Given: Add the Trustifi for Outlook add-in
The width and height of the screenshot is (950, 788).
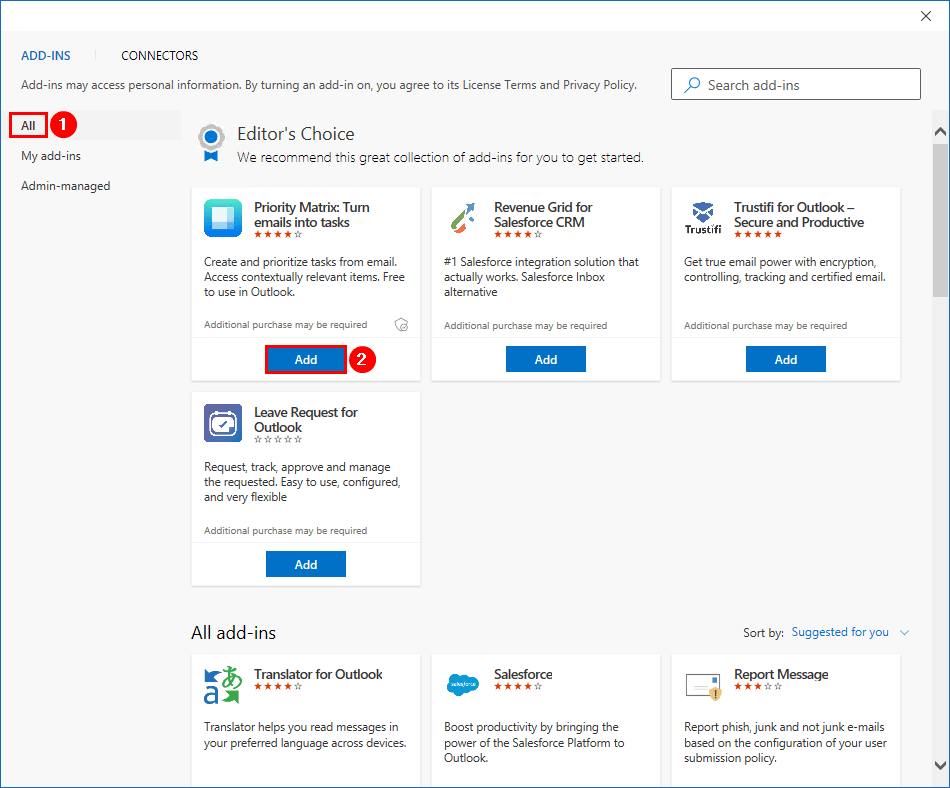Looking at the screenshot, I should pos(786,360).
